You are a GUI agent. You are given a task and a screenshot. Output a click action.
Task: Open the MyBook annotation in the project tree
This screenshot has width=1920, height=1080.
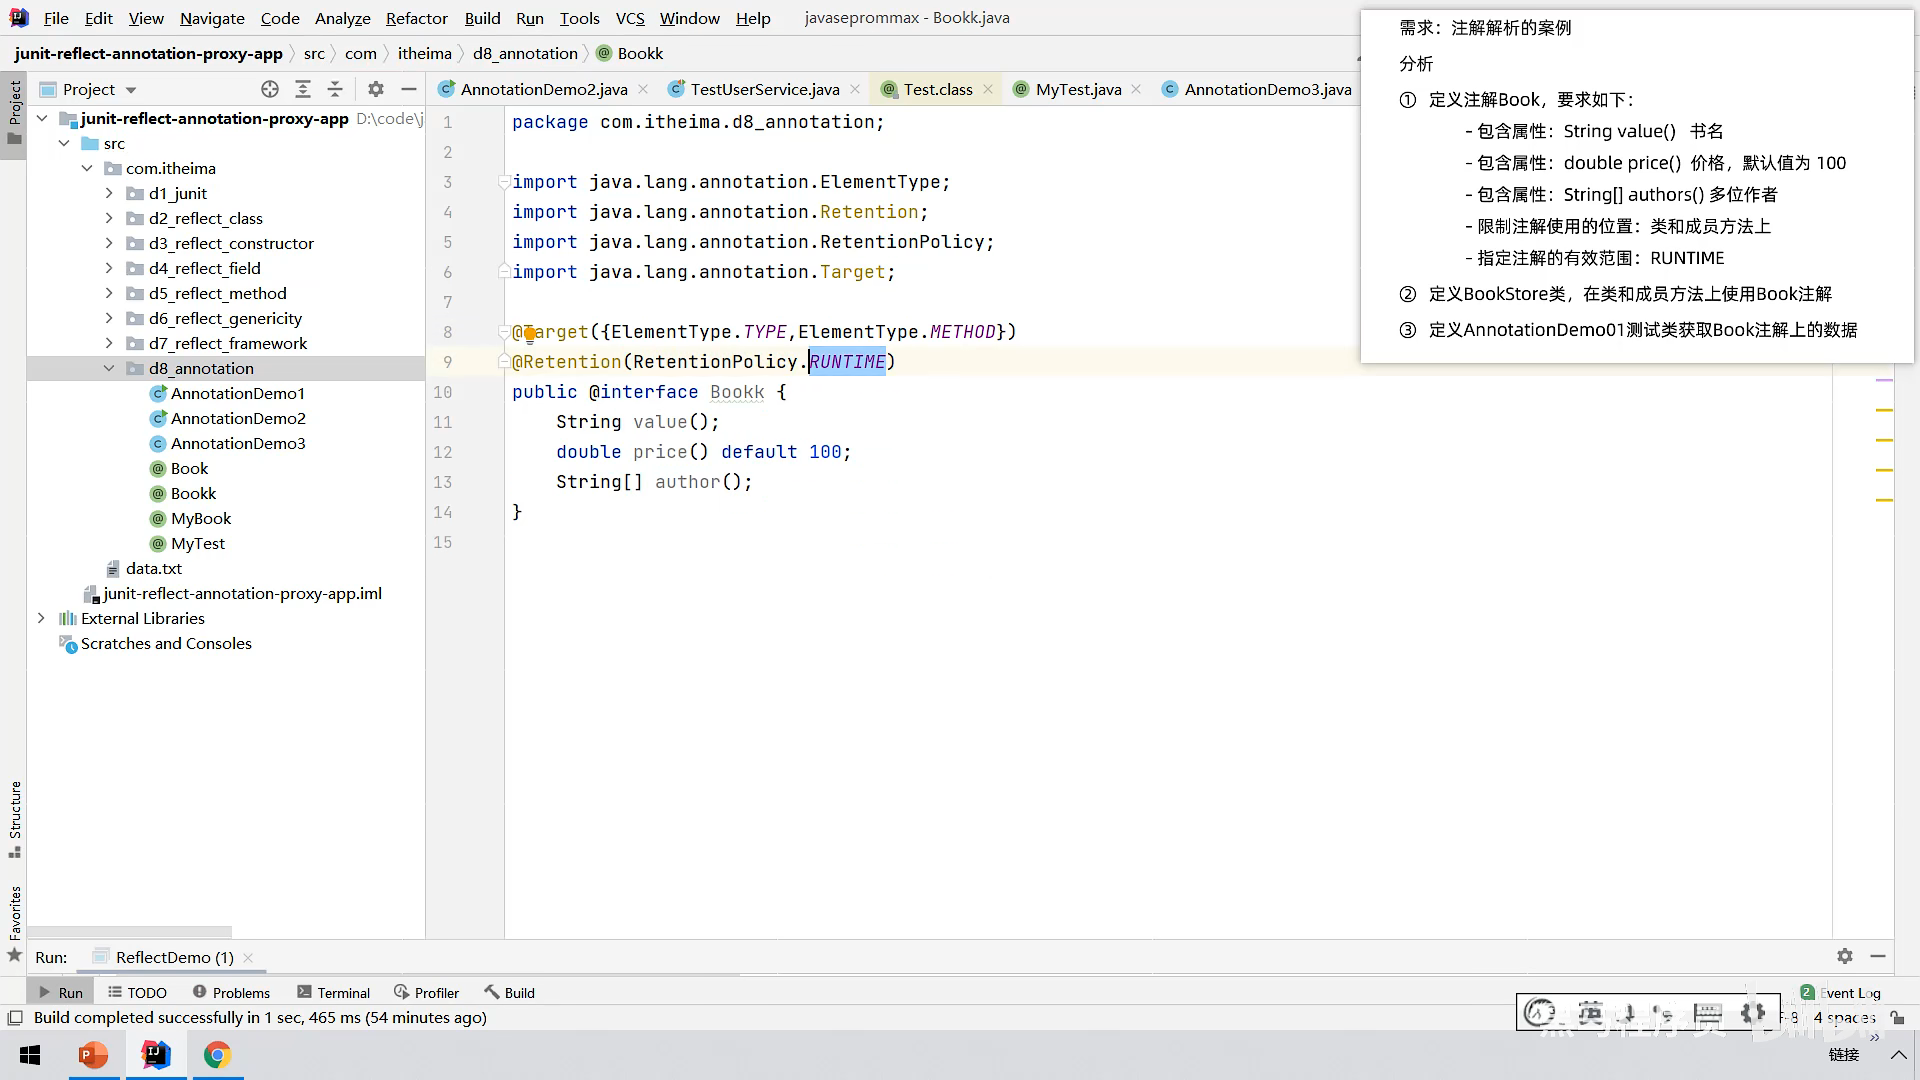coord(200,518)
